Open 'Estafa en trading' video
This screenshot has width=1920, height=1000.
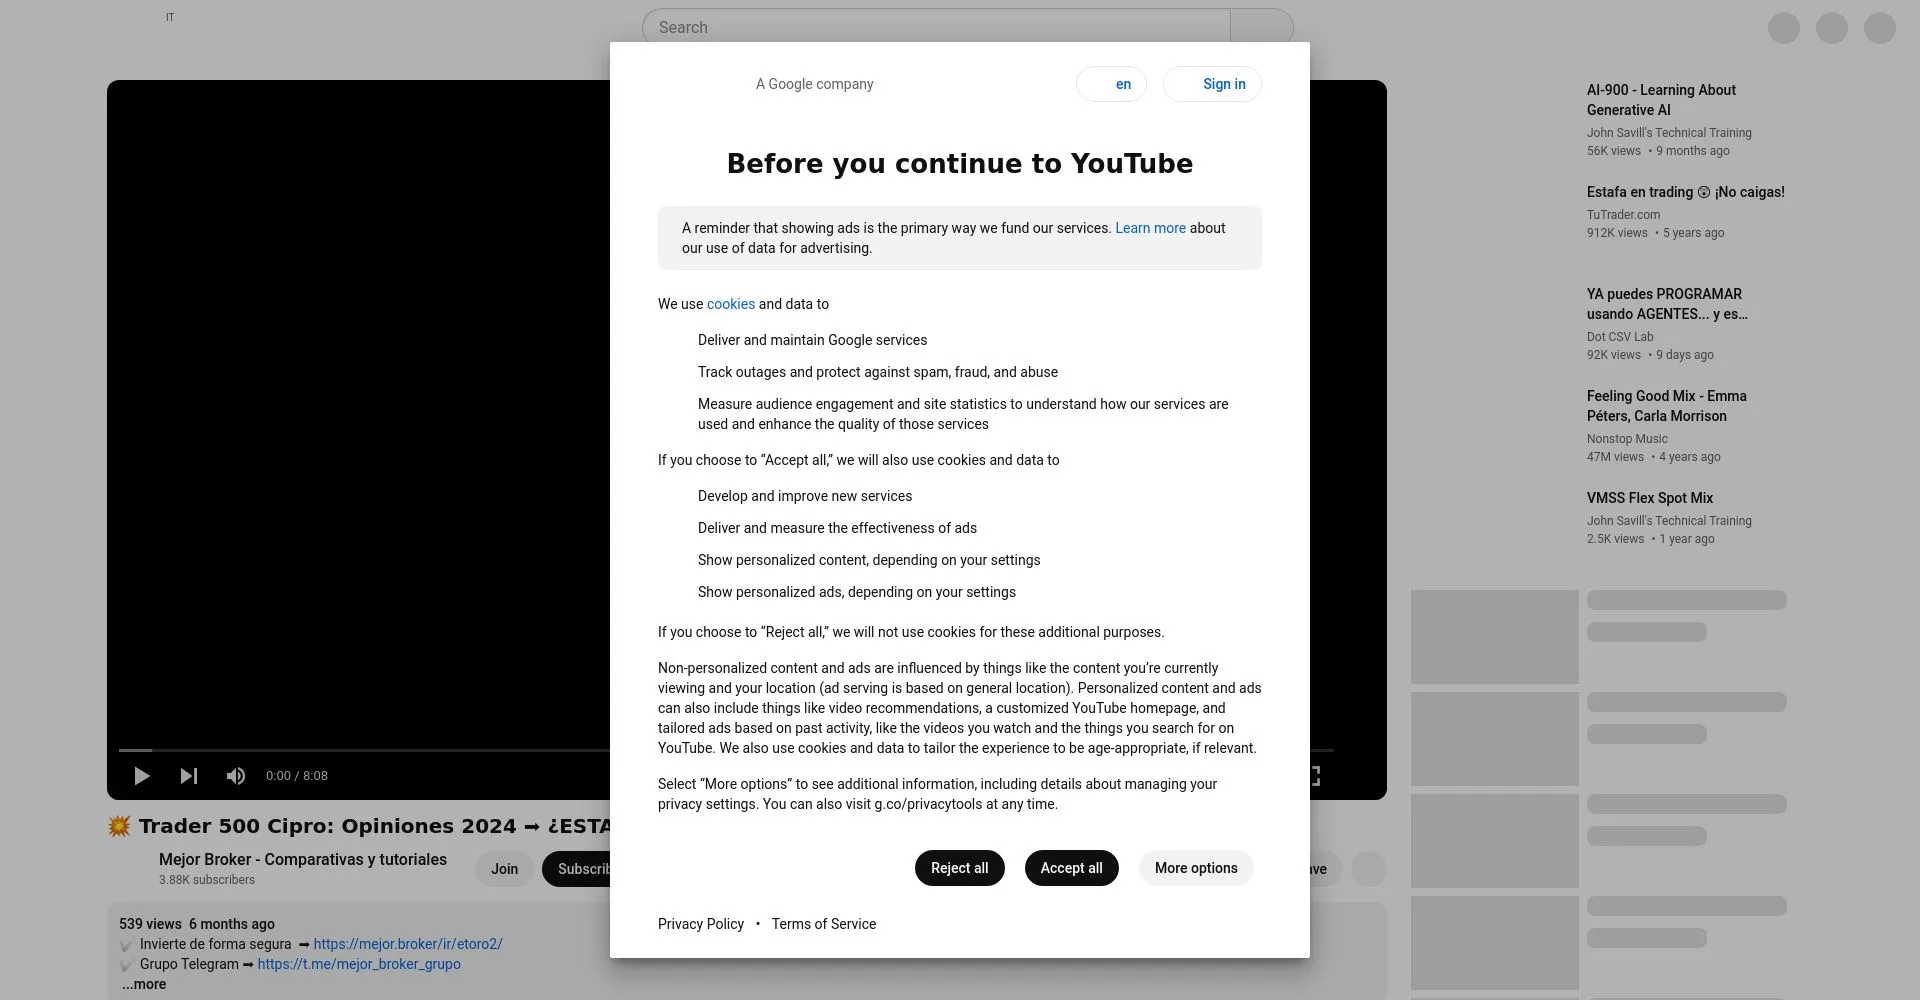click(1685, 192)
